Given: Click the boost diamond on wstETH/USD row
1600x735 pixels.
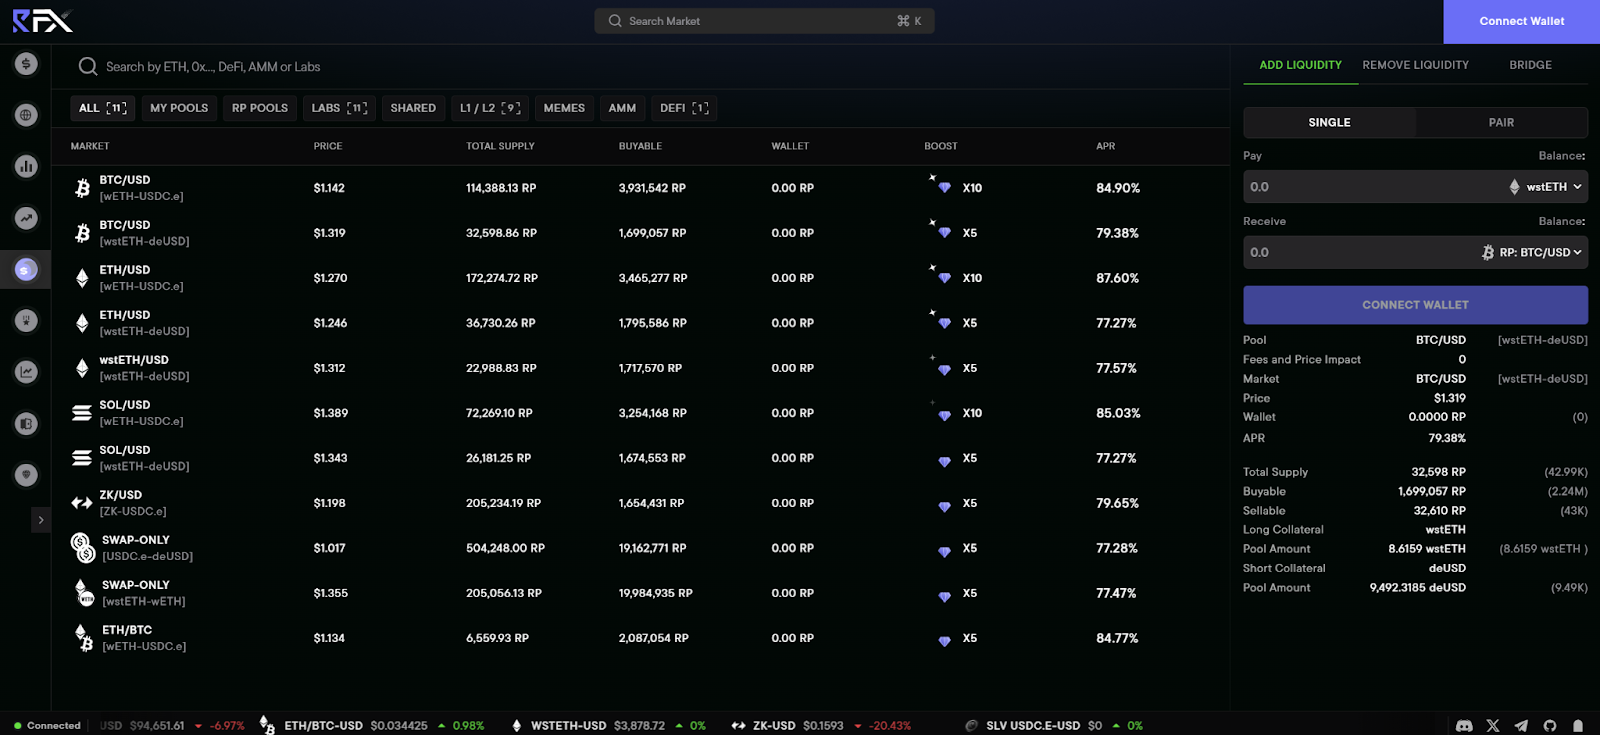Looking at the screenshot, I should click(944, 369).
